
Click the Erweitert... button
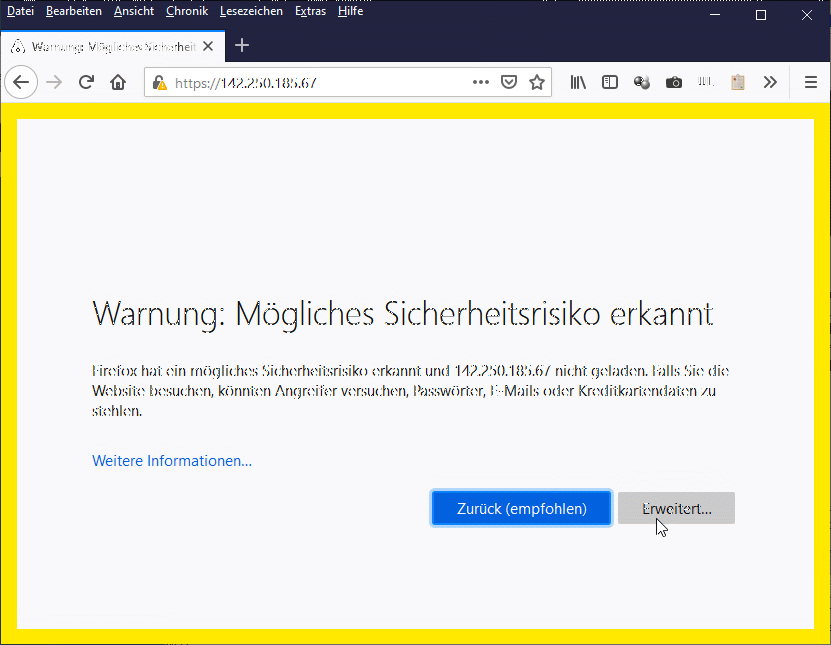(x=676, y=508)
